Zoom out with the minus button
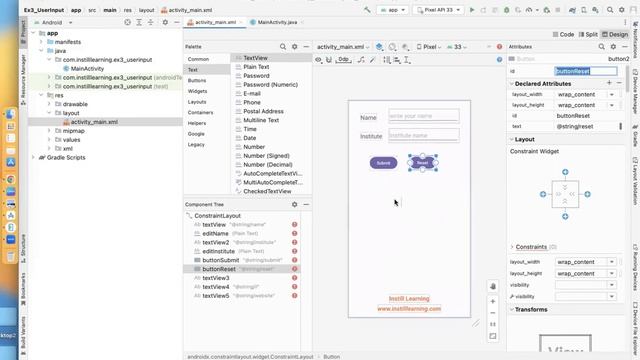640x360 pixels. coord(493,313)
